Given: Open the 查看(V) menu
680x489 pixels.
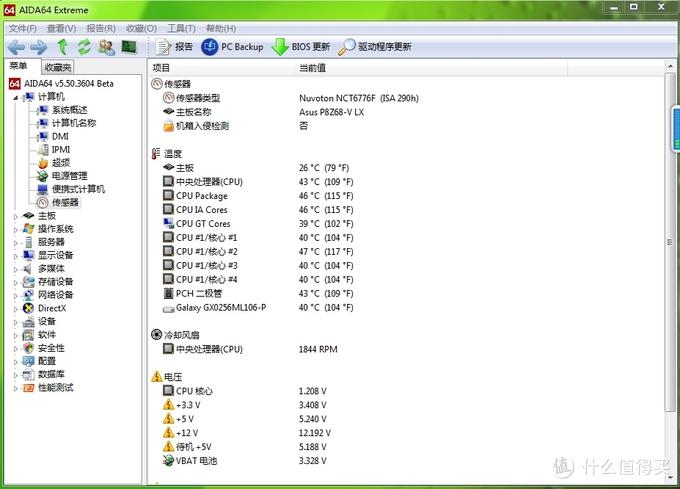Looking at the screenshot, I should [62, 29].
